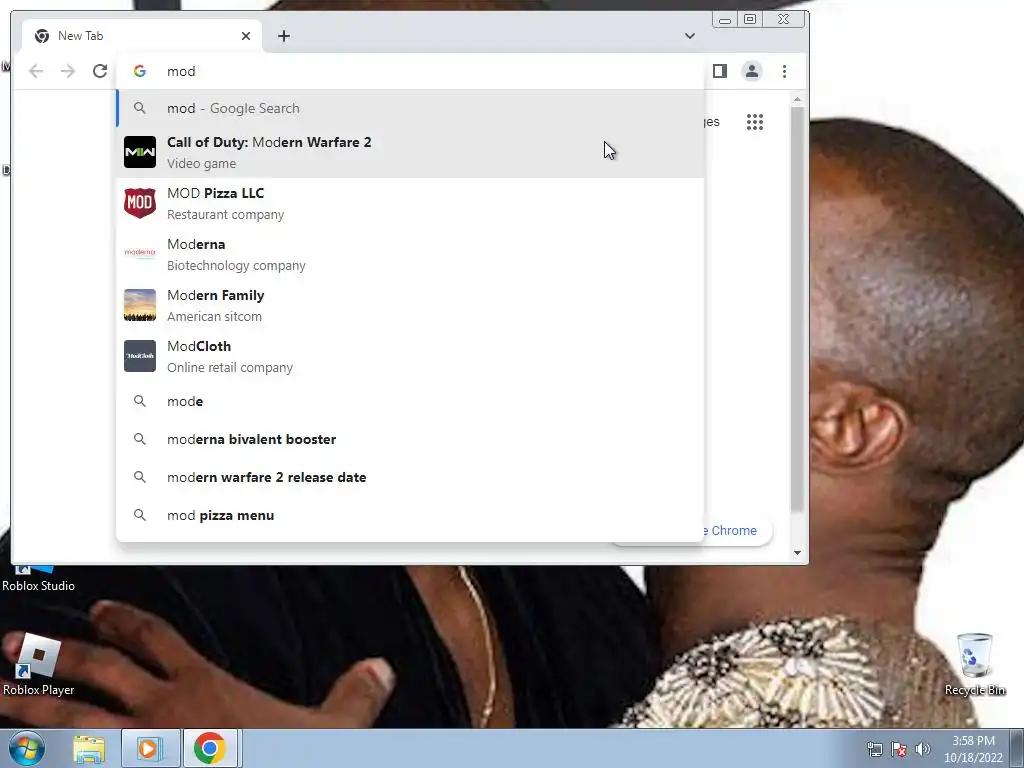
Task: Choose the 'mod - Google Search' suggestion
Action: 411,108
